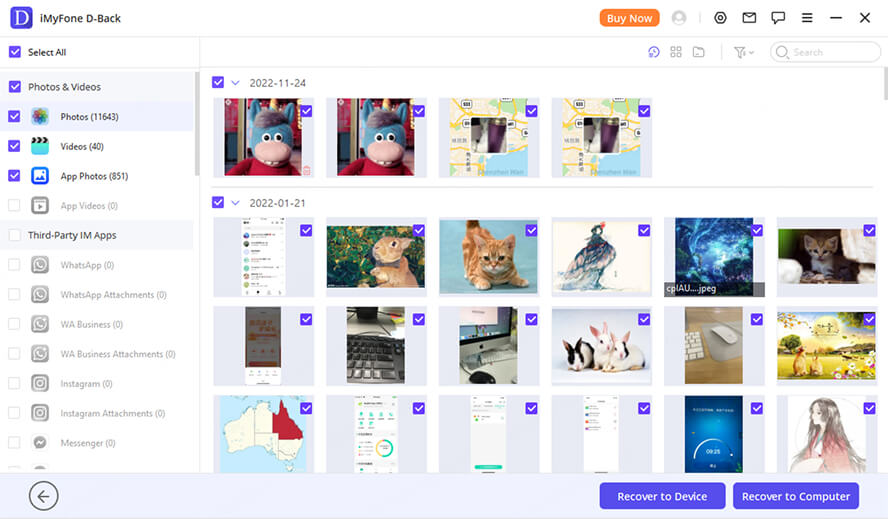Click the target settings icon in title bar
Image resolution: width=888 pixels, height=519 pixels.
coord(720,18)
